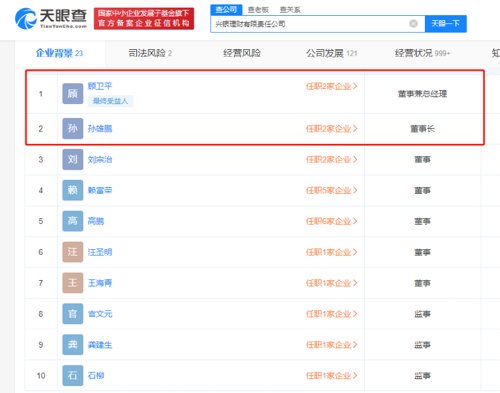Switch to the 司法风险 tab

point(150,53)
